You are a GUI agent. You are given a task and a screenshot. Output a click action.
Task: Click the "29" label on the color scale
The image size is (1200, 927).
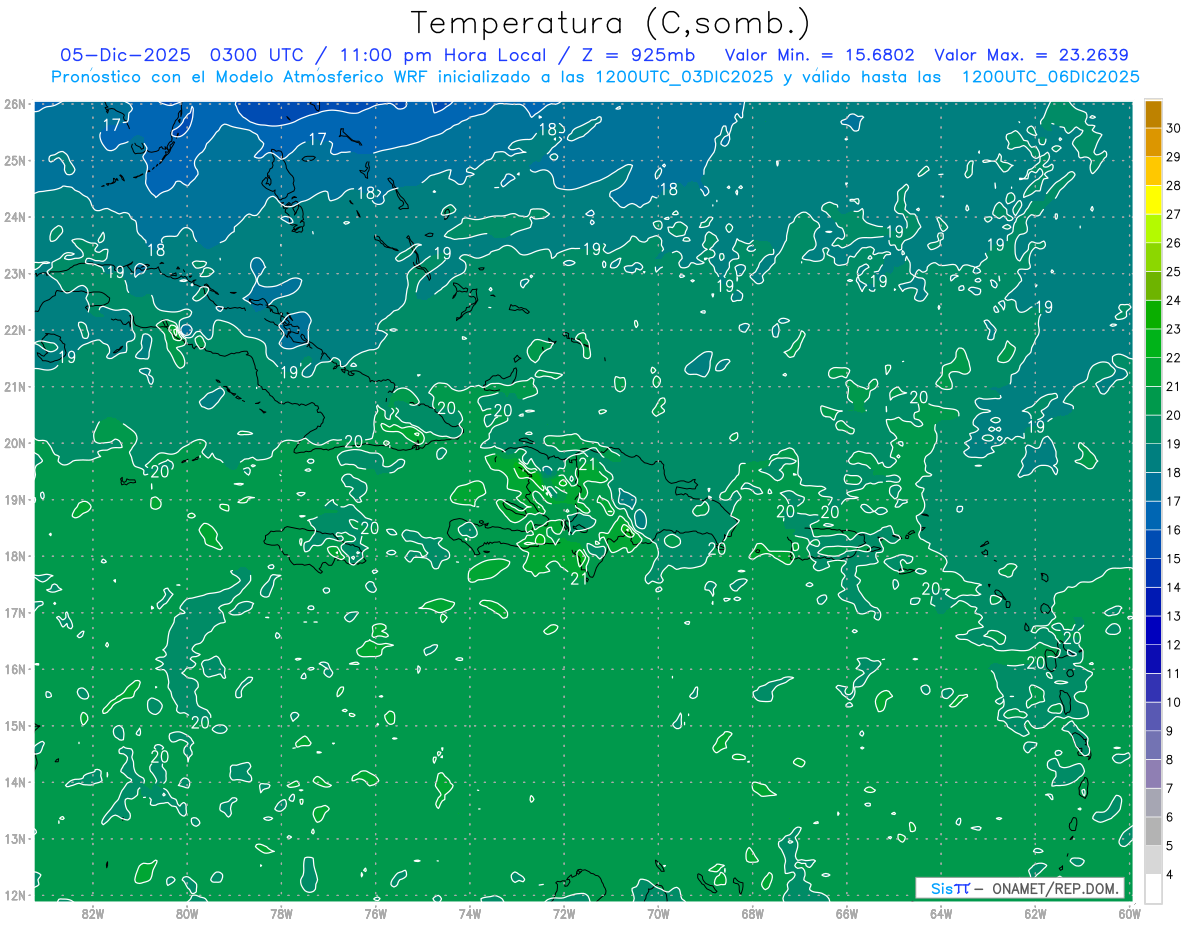(1174, 157)
